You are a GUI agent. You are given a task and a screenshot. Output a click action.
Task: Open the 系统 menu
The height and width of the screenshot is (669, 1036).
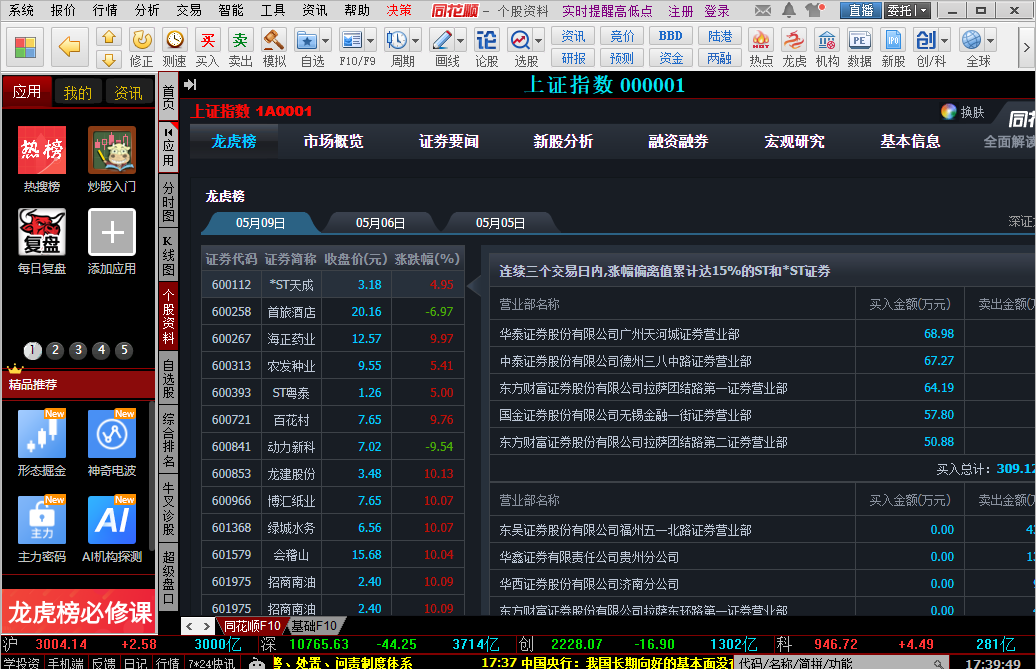pos(21,11)
